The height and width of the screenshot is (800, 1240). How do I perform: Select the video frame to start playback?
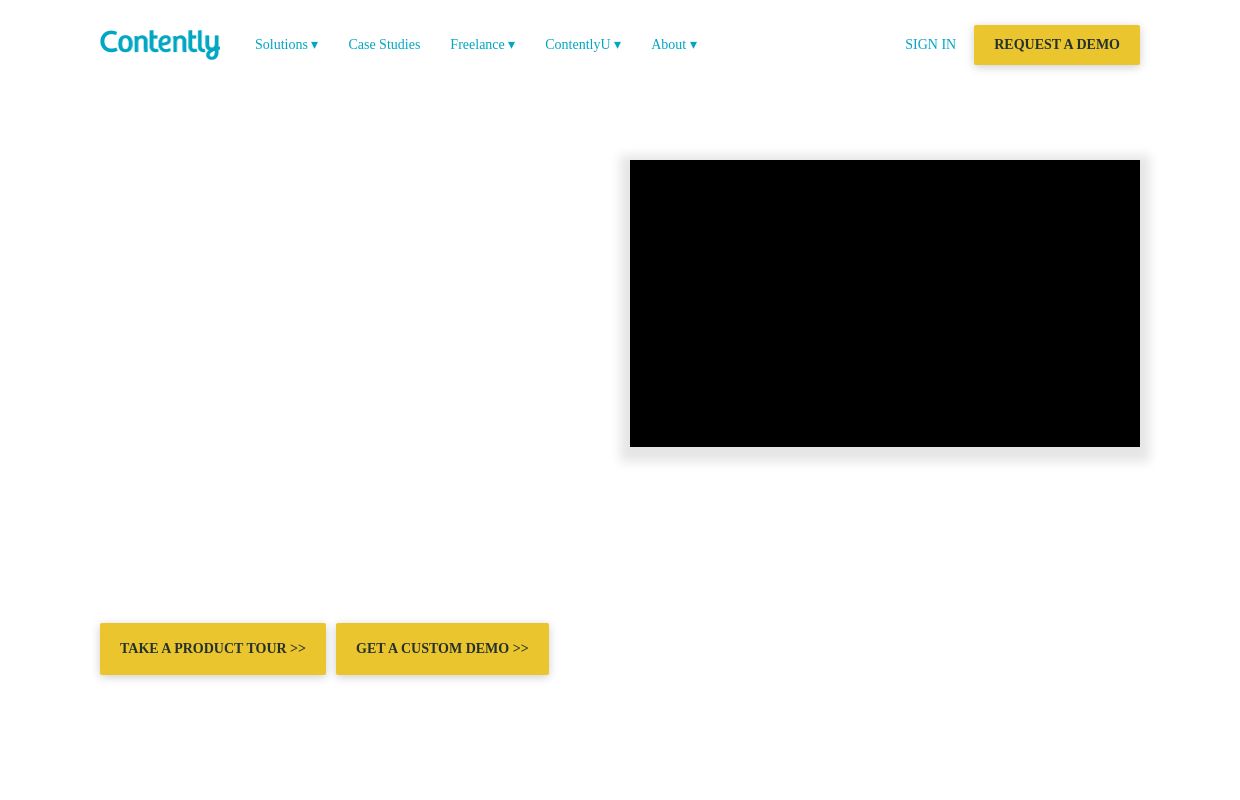(x=885, y=303)
